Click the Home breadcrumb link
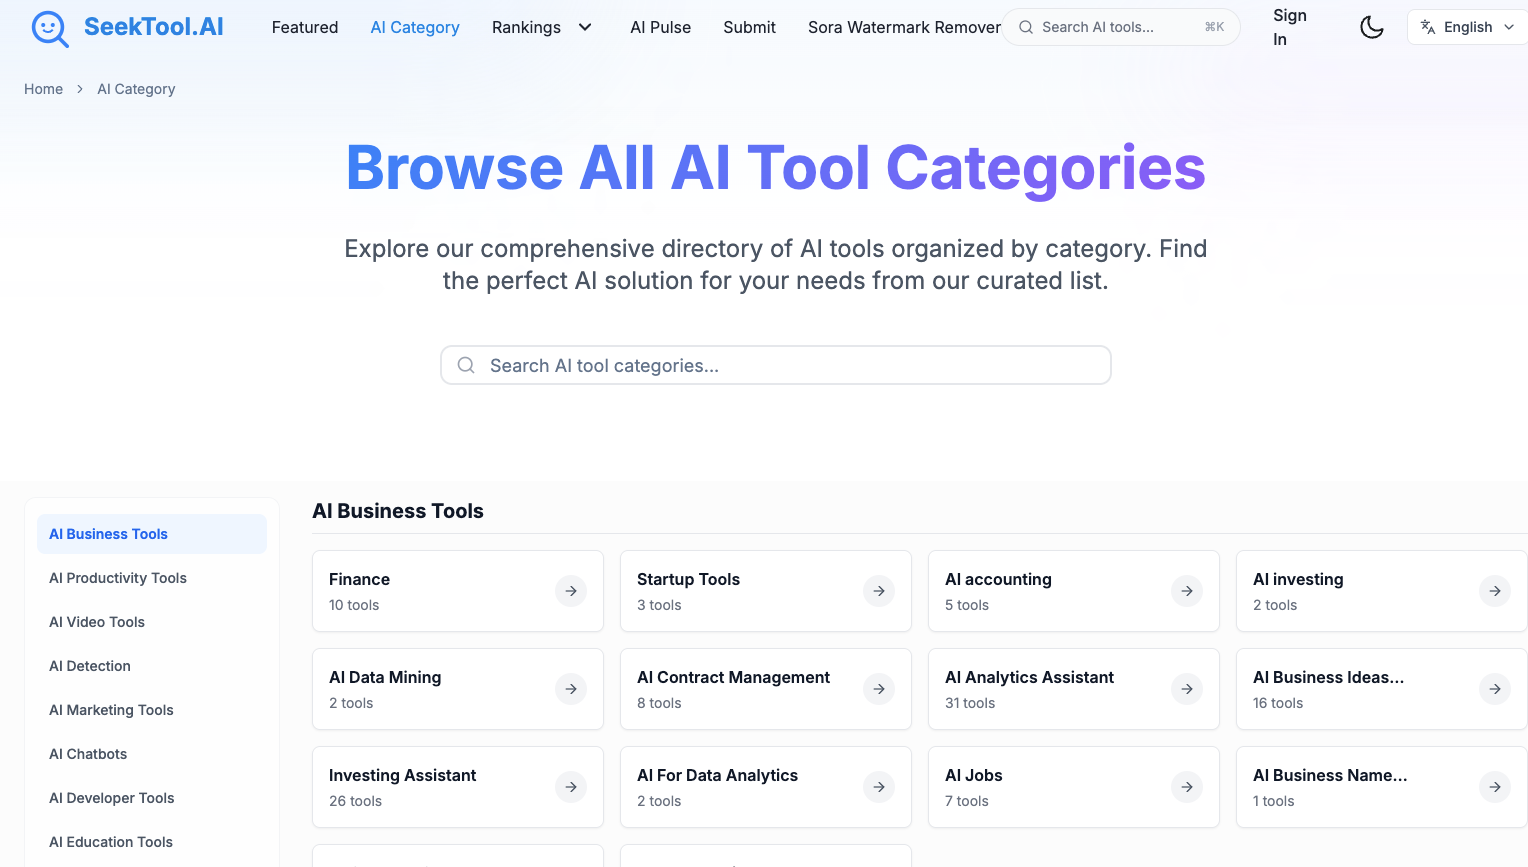Image resolution: width=1528 pixels, height=867 pixels. (x=43, y=89)
